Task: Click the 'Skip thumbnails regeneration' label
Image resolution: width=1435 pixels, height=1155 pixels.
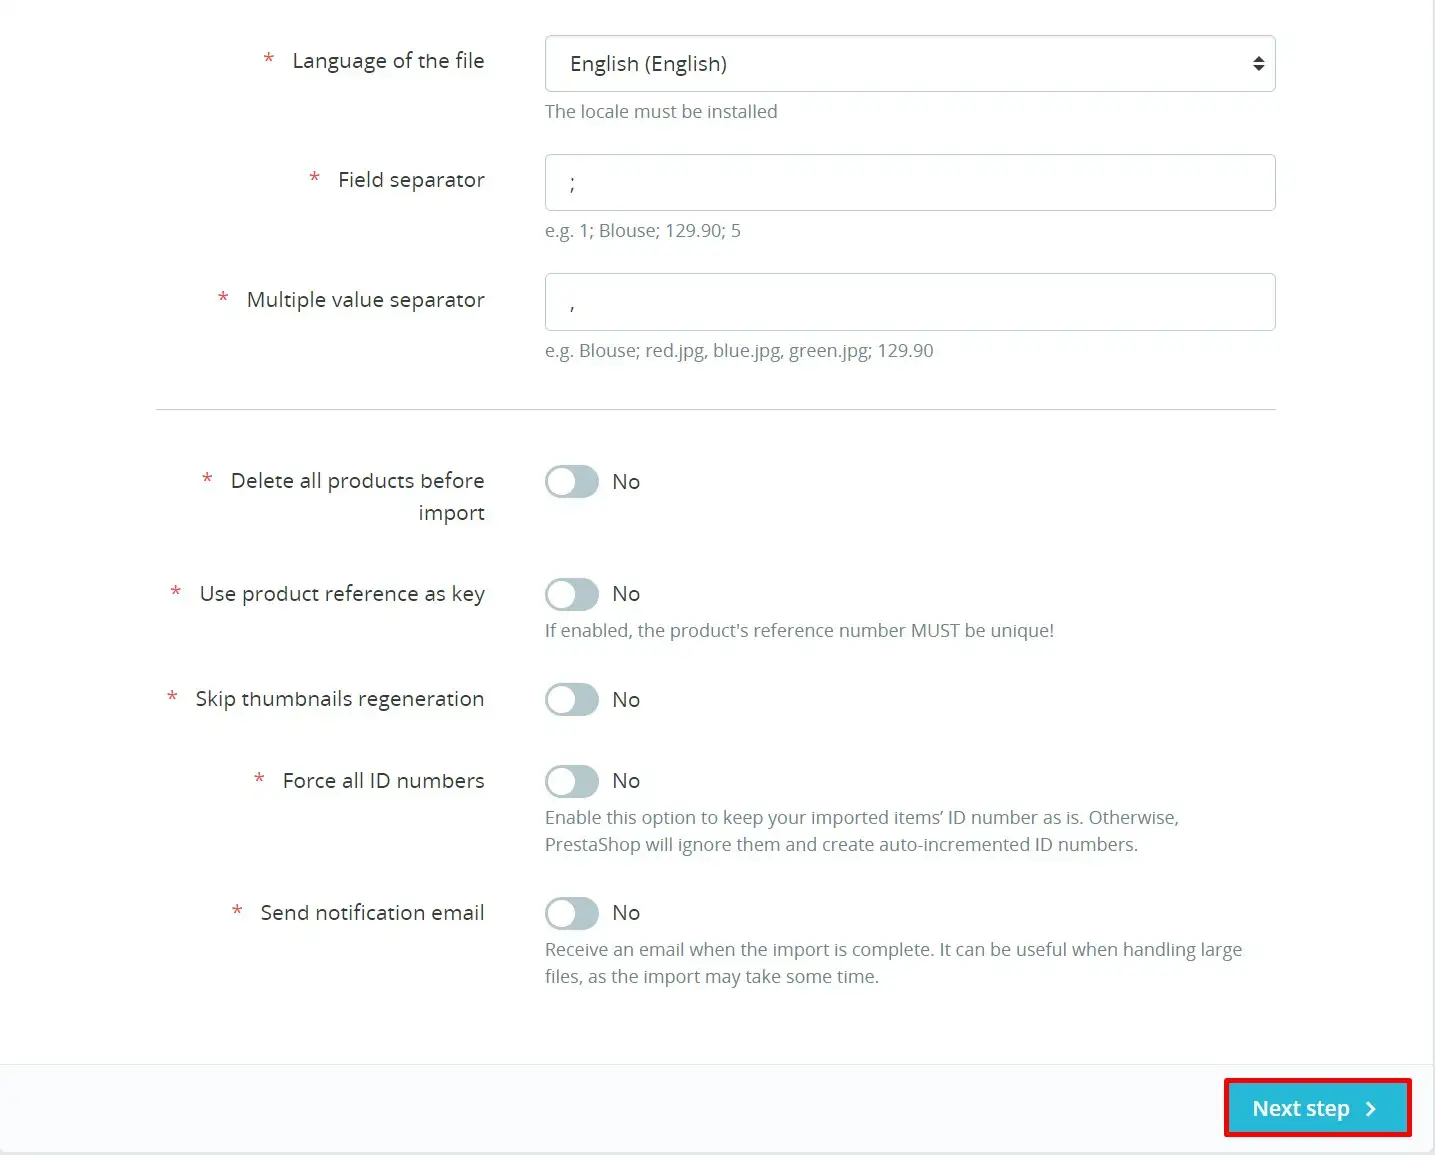Action: pyautogui.click(x=339, y=698)
